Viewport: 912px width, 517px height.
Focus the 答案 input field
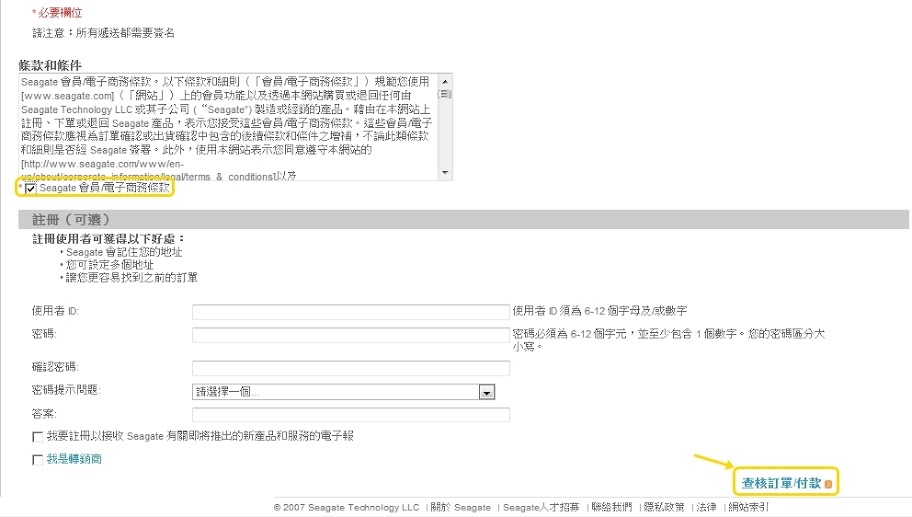click(x=351, y=415)
